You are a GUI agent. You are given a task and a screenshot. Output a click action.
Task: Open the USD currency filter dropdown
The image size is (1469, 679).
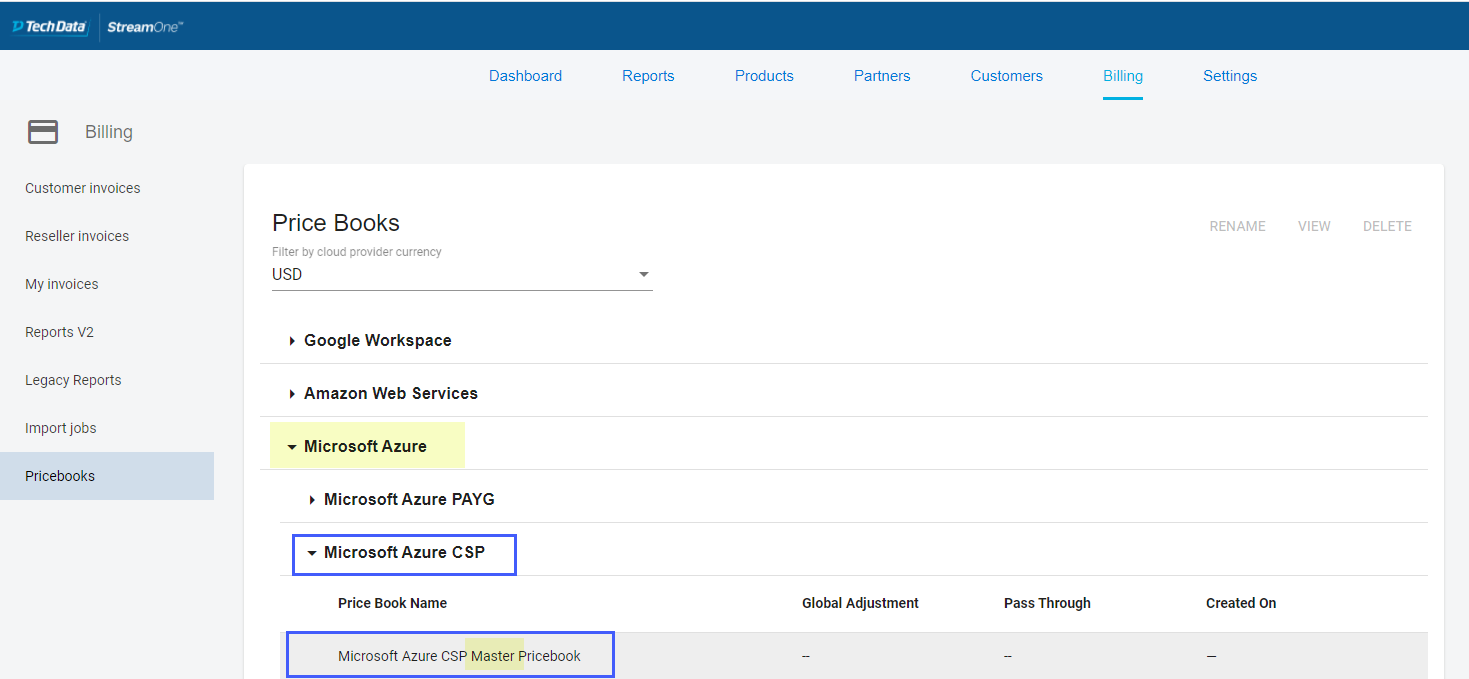462,275
